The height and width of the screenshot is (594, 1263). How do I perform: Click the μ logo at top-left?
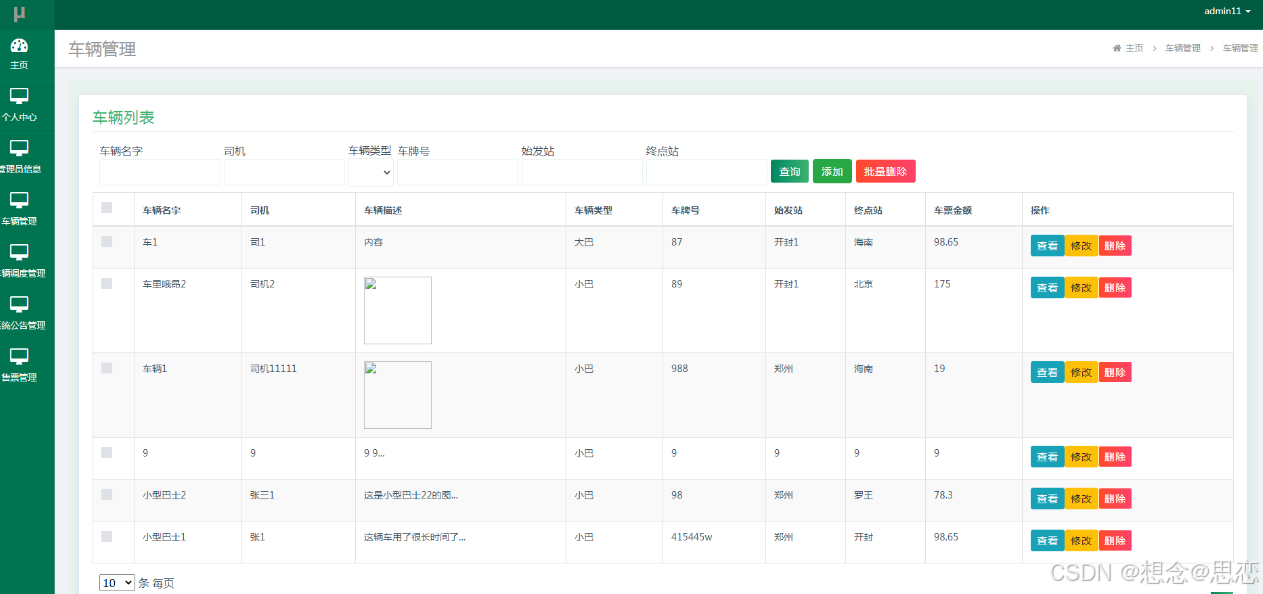pyautogui.click(x=19, y=14)
